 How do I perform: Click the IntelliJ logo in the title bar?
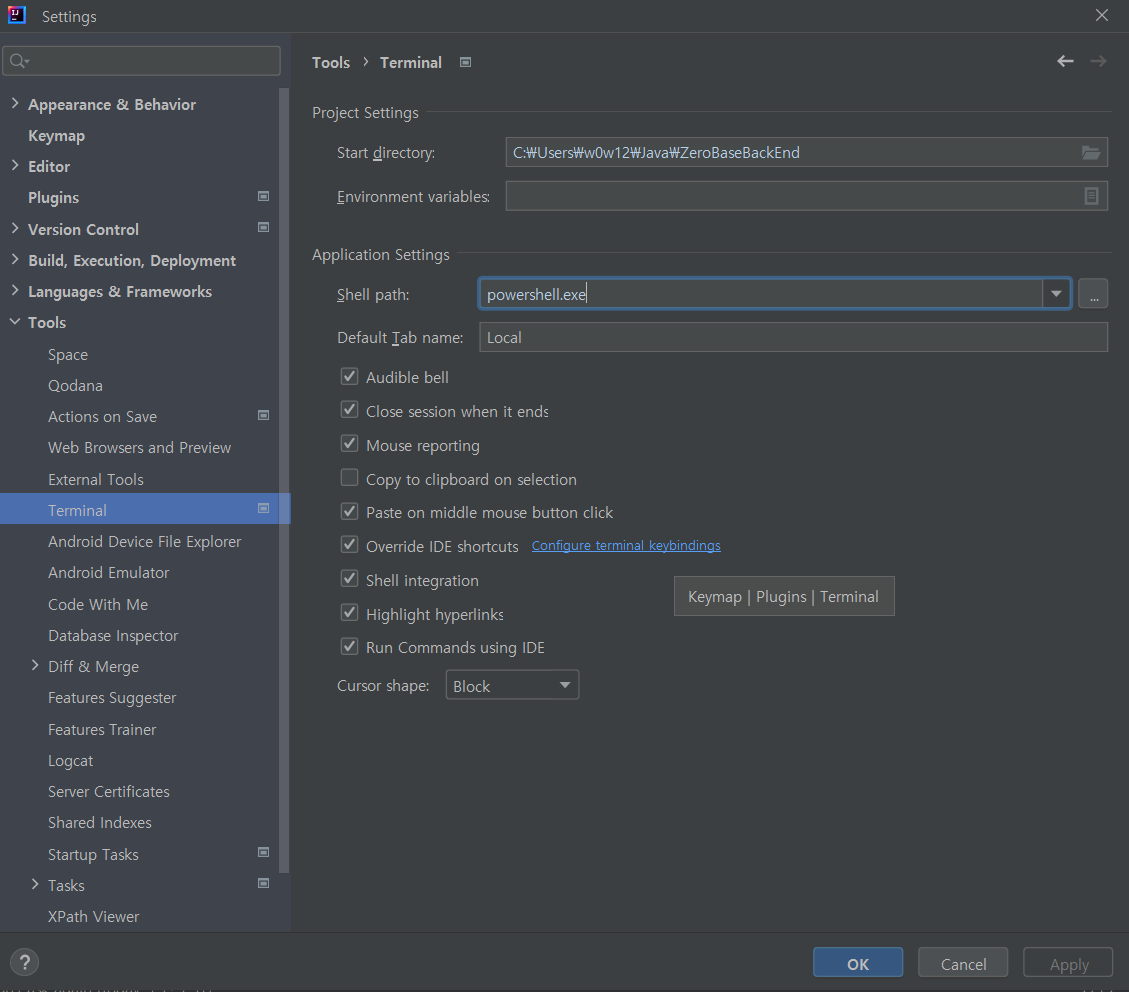tap(17, 15)
